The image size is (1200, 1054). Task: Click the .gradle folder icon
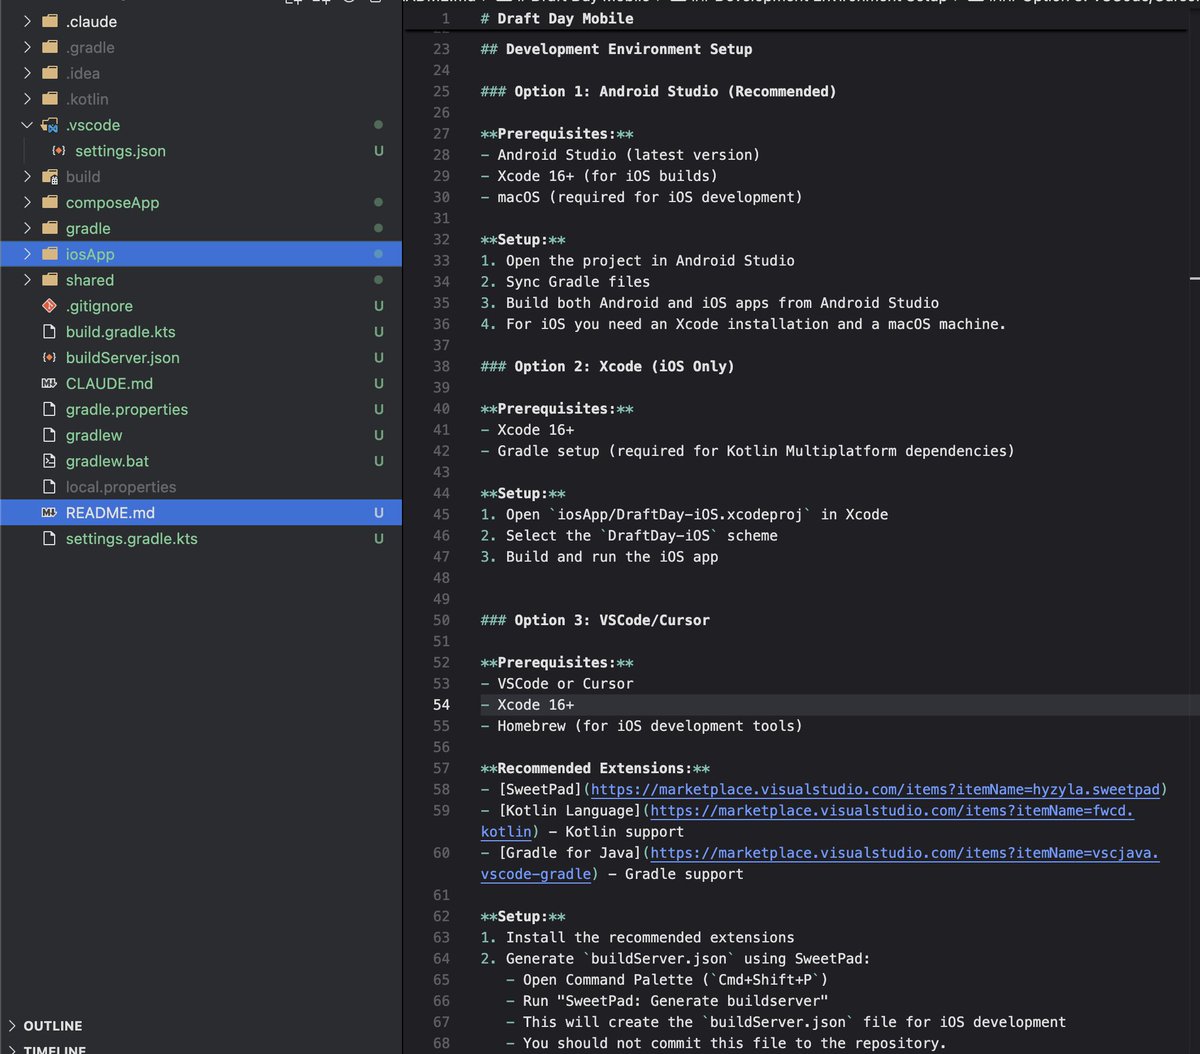(x=50, y=47)
